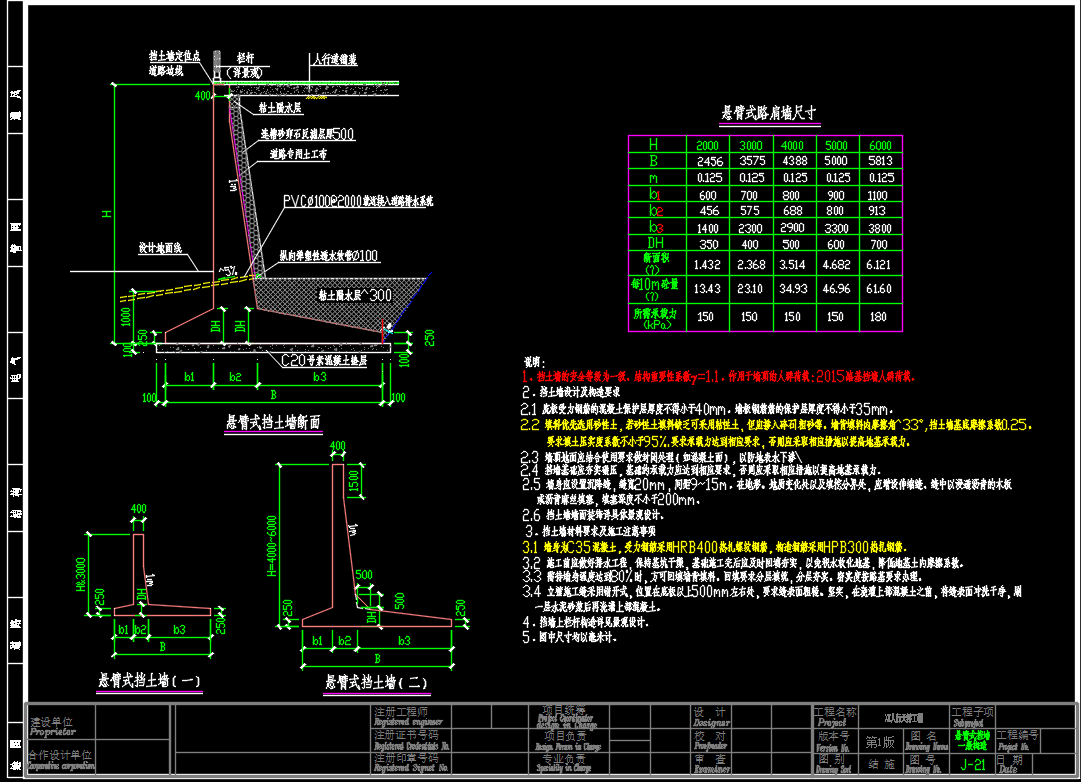Select the 61.60 concrete volume cell
1081x782 pixels.
pos(879,289)
